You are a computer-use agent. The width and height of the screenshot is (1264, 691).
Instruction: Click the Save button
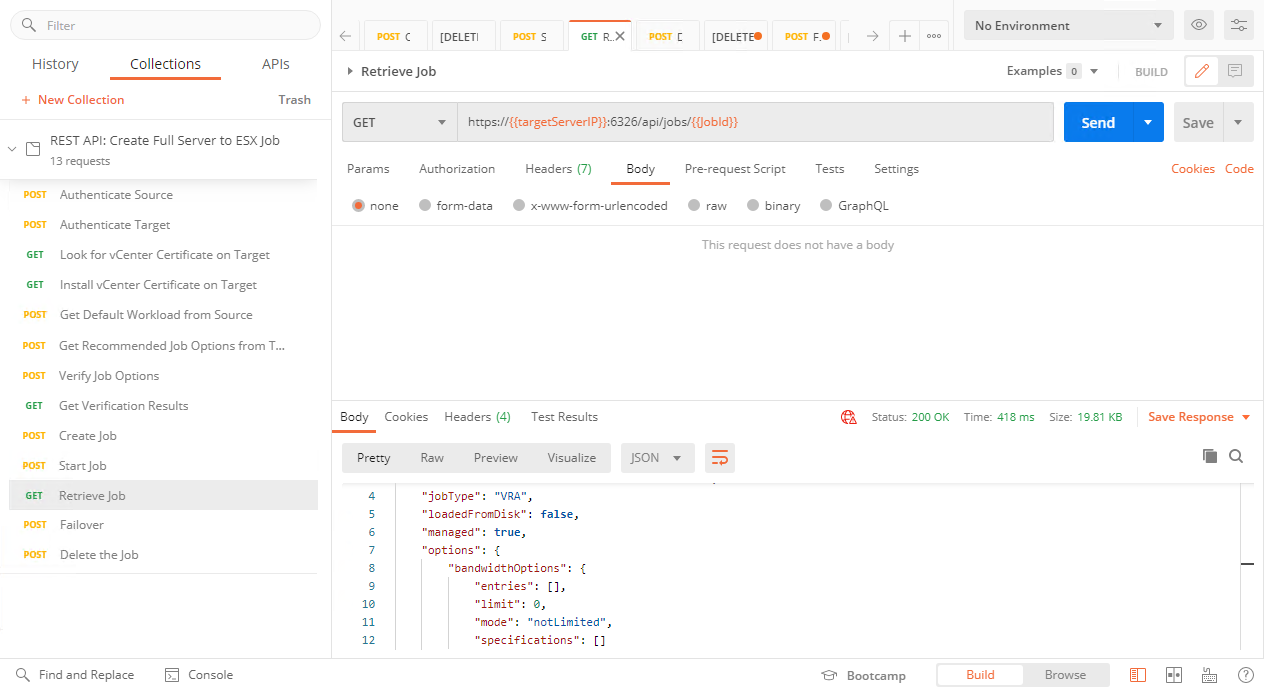1198,122
